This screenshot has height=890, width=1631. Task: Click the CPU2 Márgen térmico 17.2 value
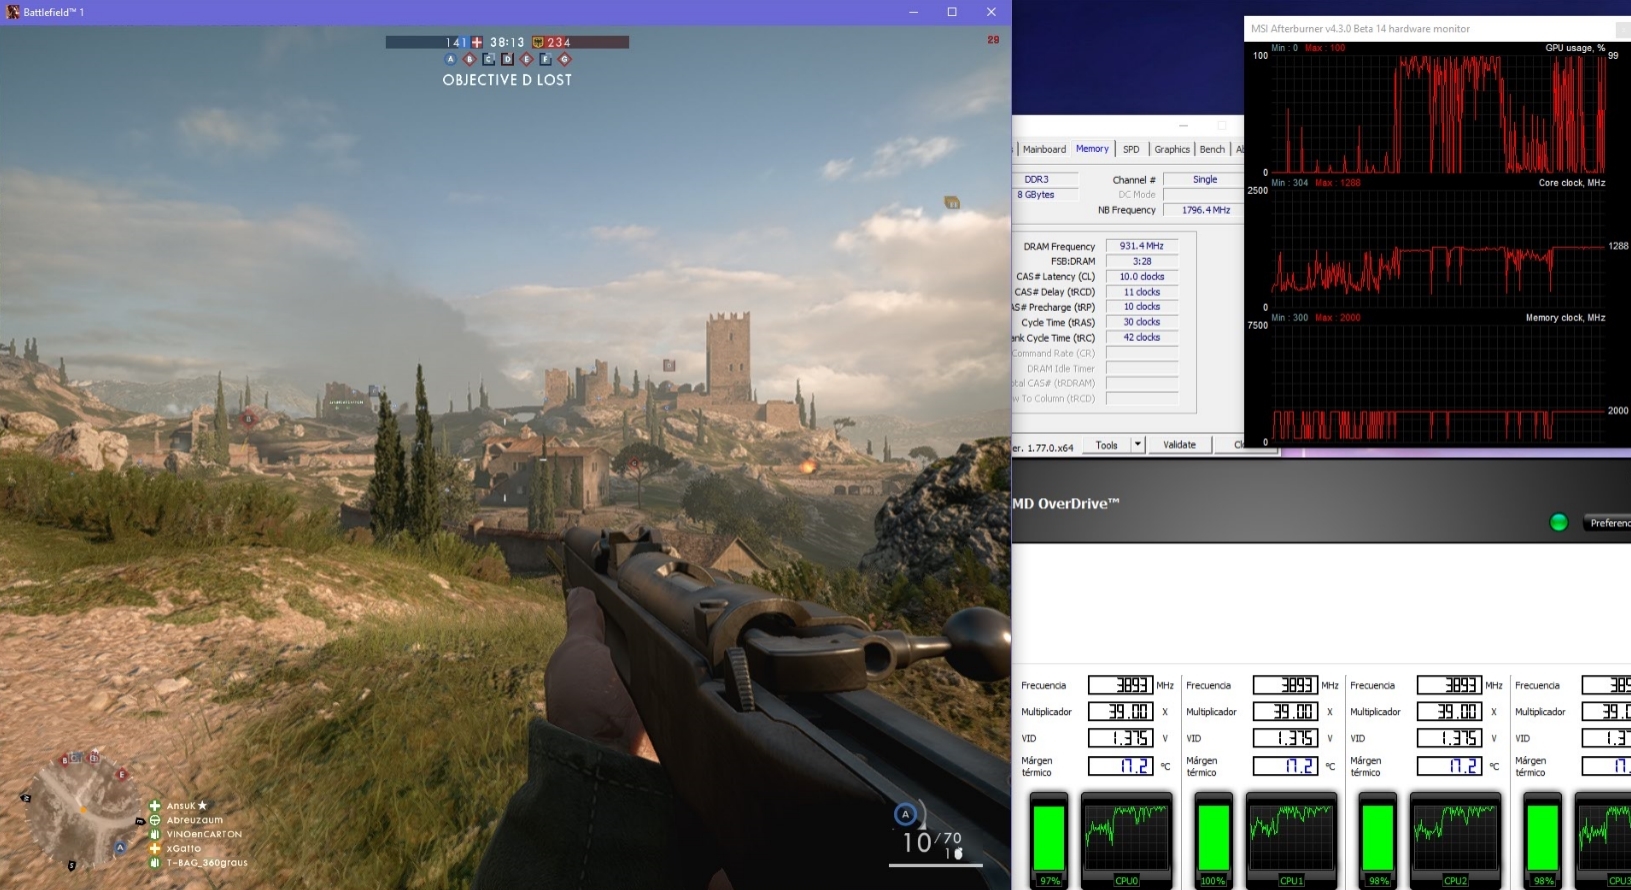click(1450, 766)
